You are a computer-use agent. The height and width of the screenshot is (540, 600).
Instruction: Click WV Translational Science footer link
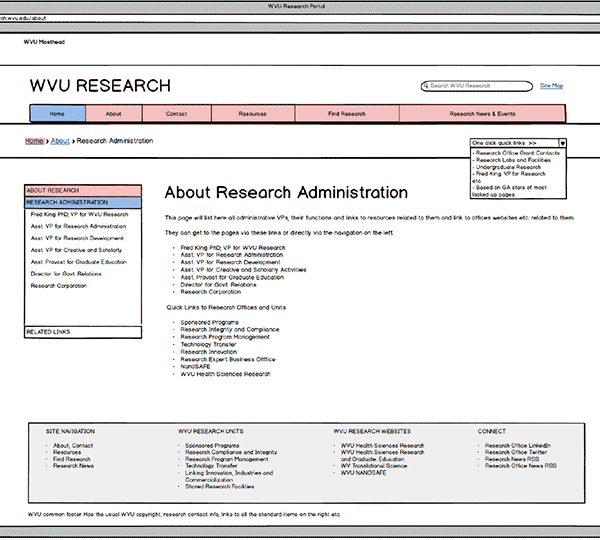[374, 466]
